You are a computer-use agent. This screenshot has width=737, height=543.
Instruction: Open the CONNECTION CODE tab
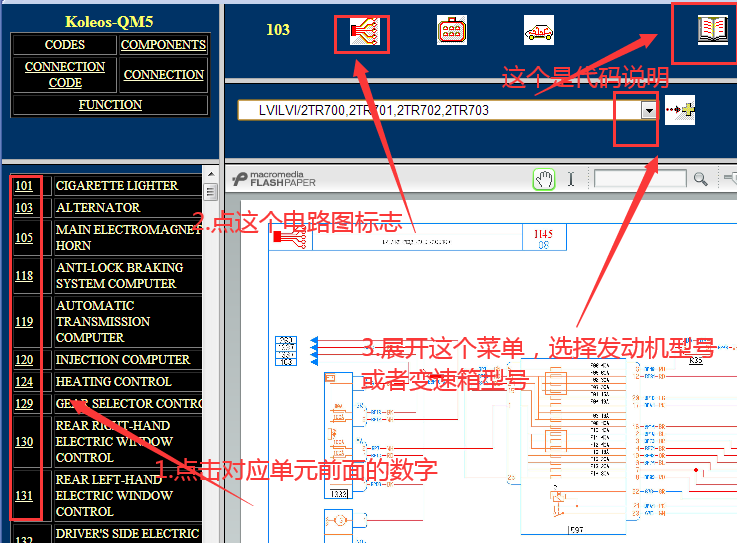(x=65, y=75)
